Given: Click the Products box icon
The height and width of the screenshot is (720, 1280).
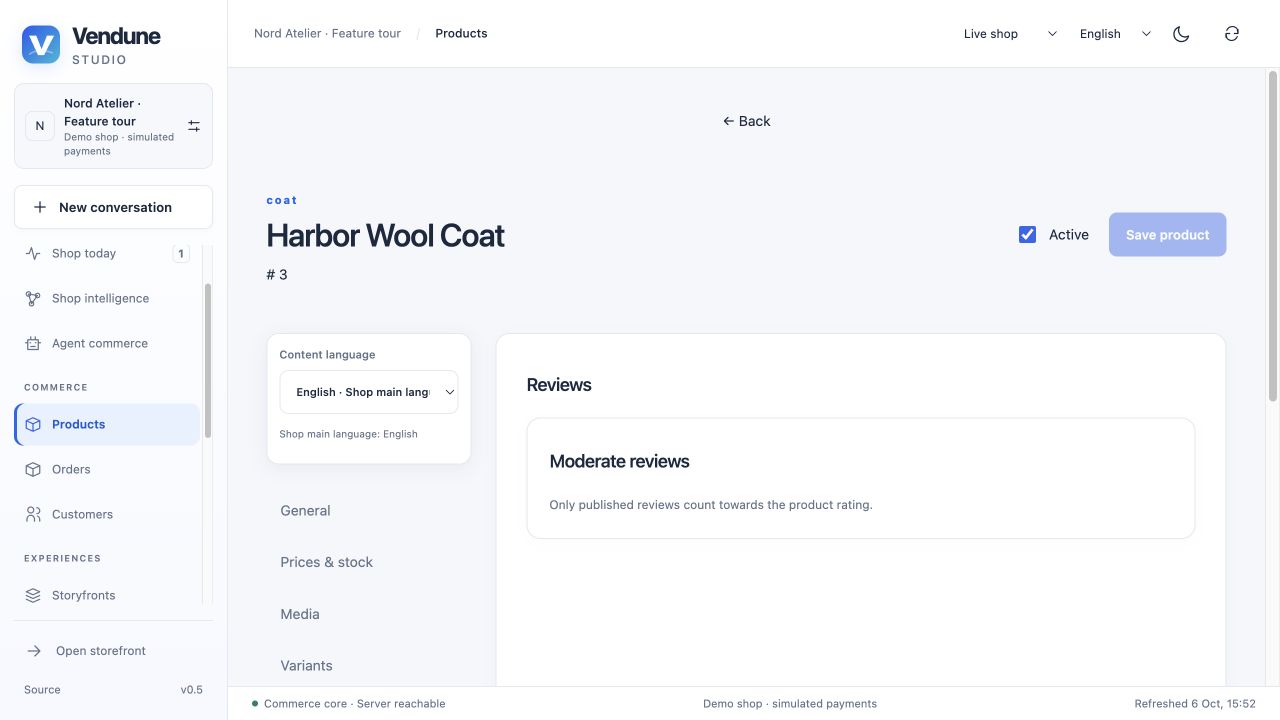Looking at the screenshot, I should (33, 424).
